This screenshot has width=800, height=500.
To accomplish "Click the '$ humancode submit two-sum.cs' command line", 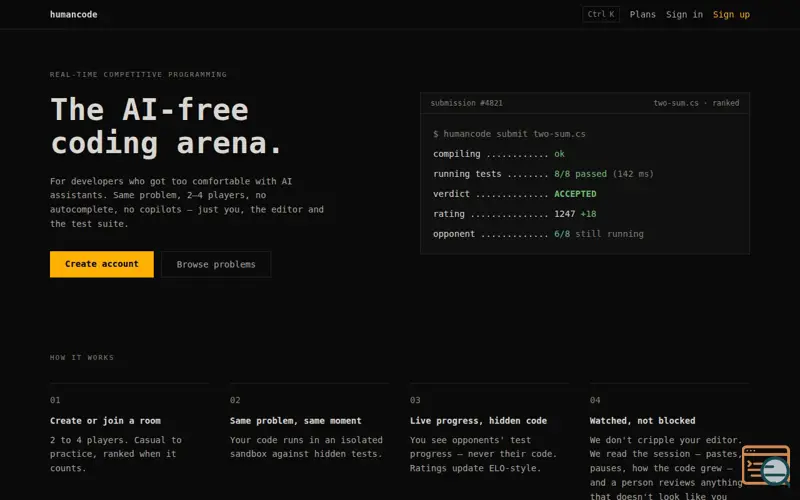I will (x=509, y=134).
